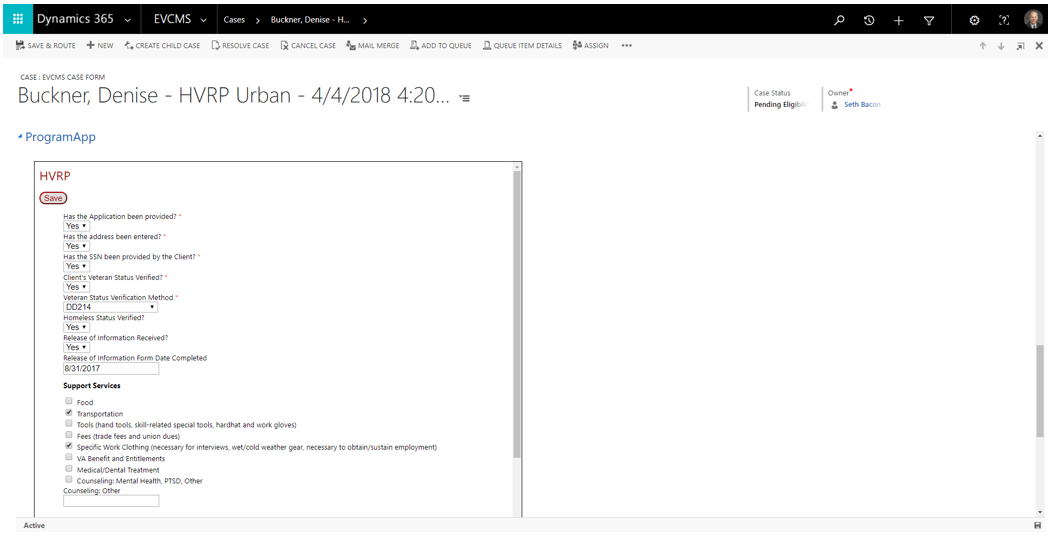This screenshot has width=1049, height=536.
Task: Collapse the ProgramApp section
Action: coord(20,137)
